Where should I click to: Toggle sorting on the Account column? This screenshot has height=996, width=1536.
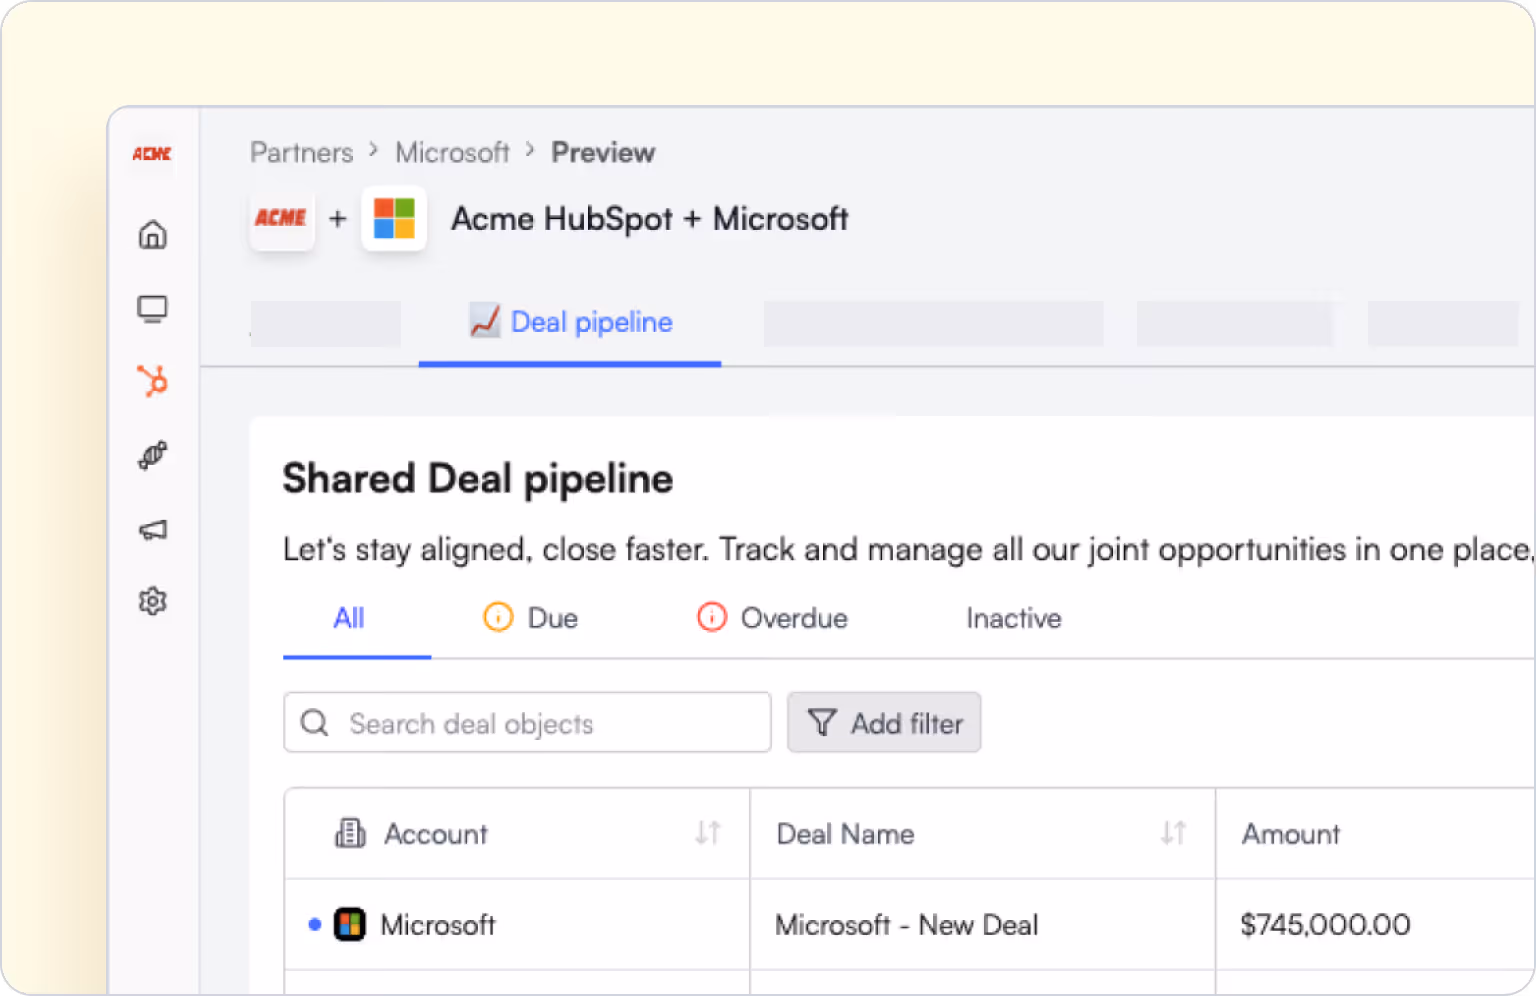click(x=710, y=833)
